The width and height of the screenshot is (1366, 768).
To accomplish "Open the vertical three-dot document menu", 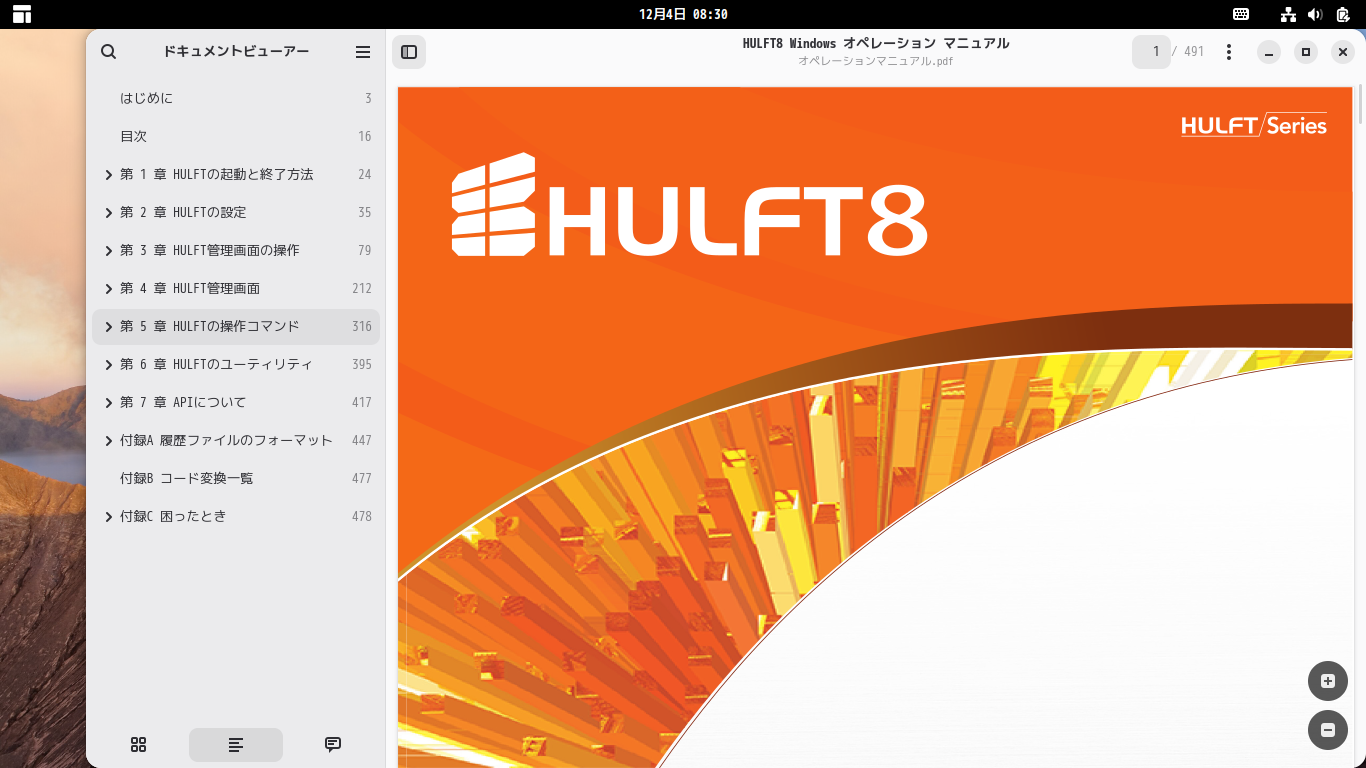I will coord(1229,52).
